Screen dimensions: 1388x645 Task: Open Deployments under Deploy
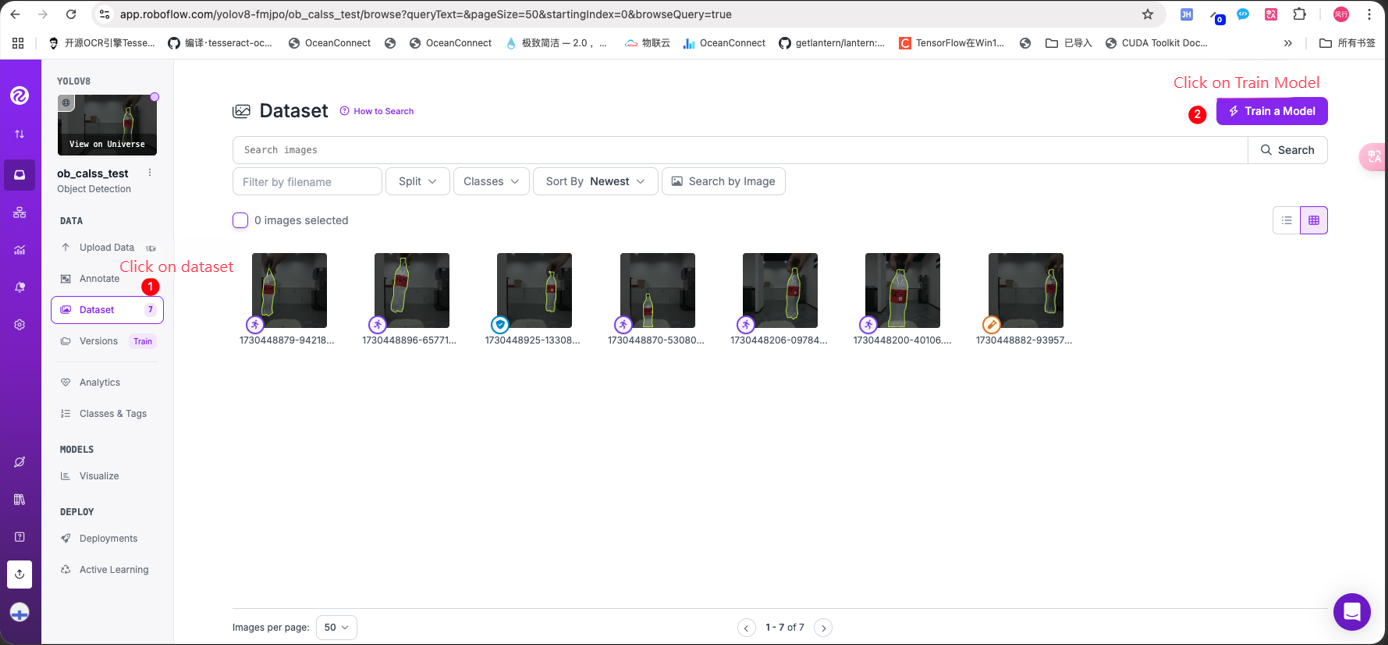click(x=107, y=538)
